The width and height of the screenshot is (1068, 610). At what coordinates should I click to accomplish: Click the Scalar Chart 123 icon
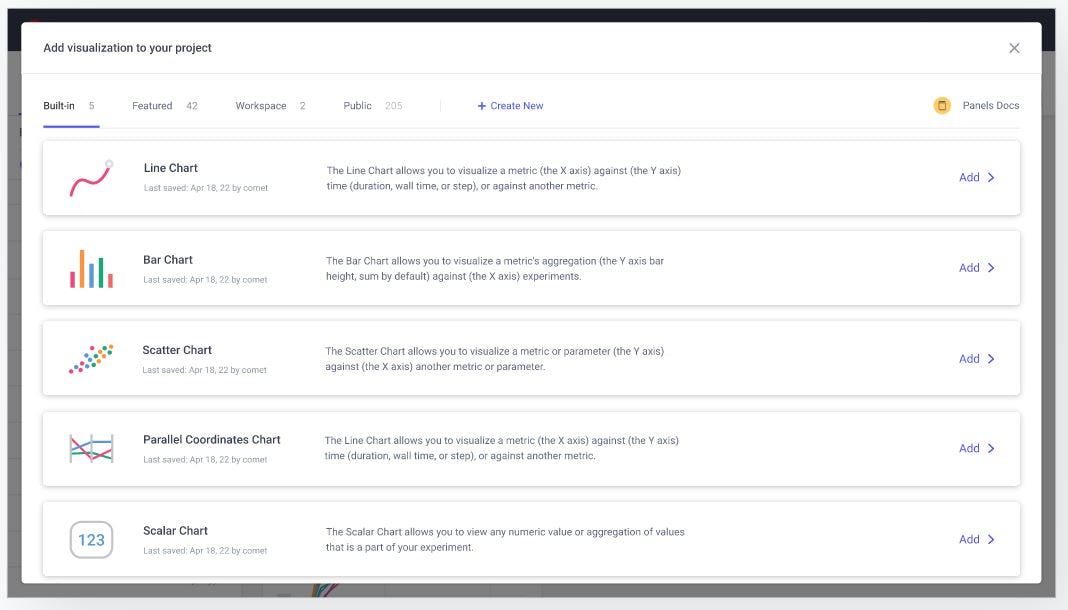91,540
